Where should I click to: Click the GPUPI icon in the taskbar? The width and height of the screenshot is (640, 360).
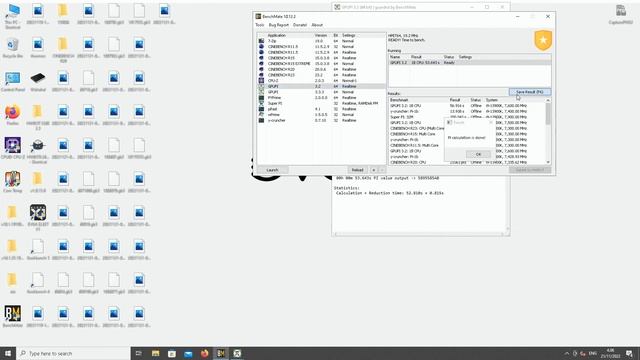point(237,353)
